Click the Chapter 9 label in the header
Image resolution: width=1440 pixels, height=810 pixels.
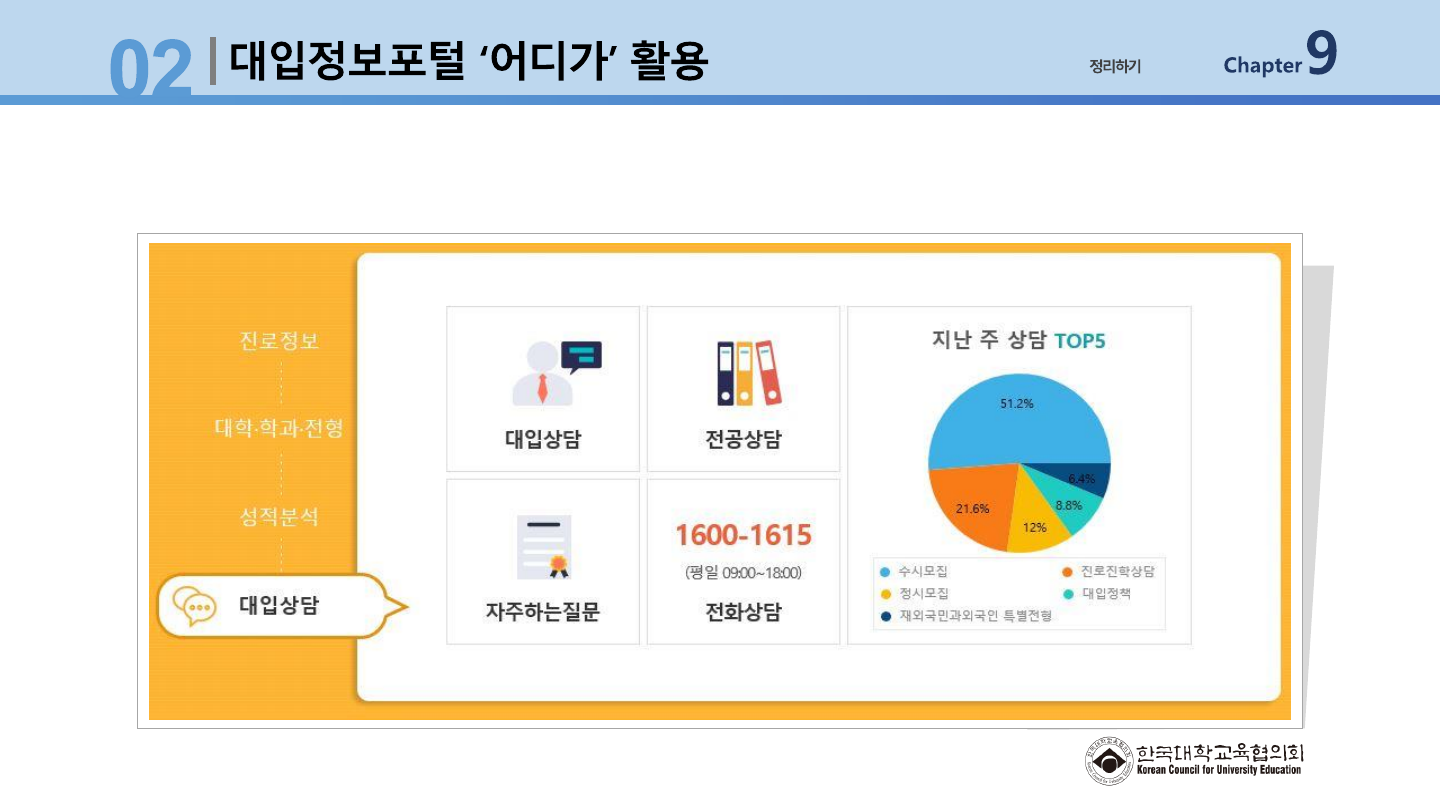tap(1280, 55)
